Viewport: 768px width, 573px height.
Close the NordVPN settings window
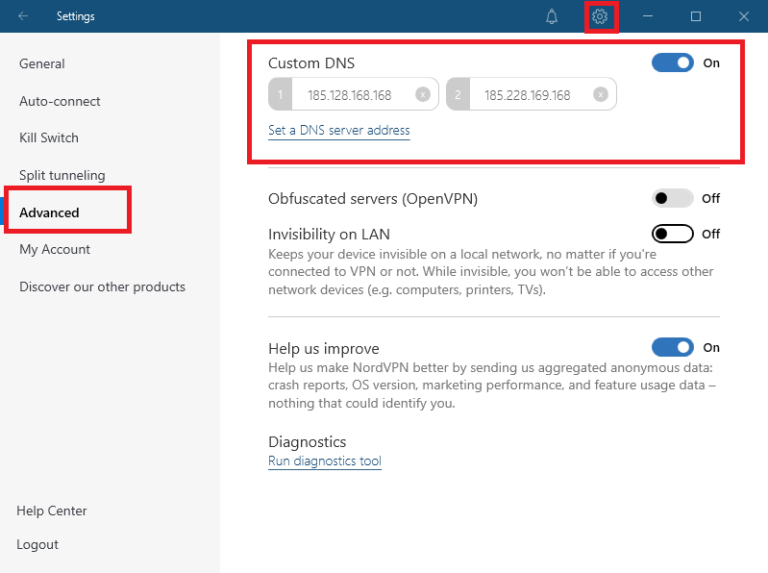[743, 16]
